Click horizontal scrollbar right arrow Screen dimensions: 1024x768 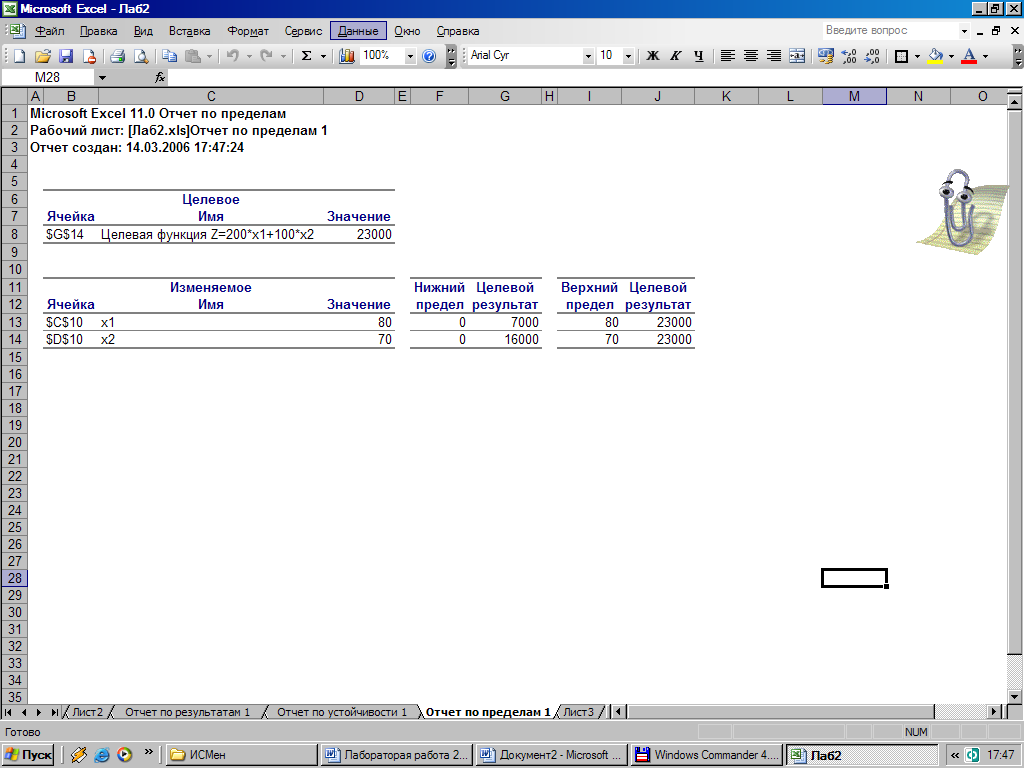point(994,712)
